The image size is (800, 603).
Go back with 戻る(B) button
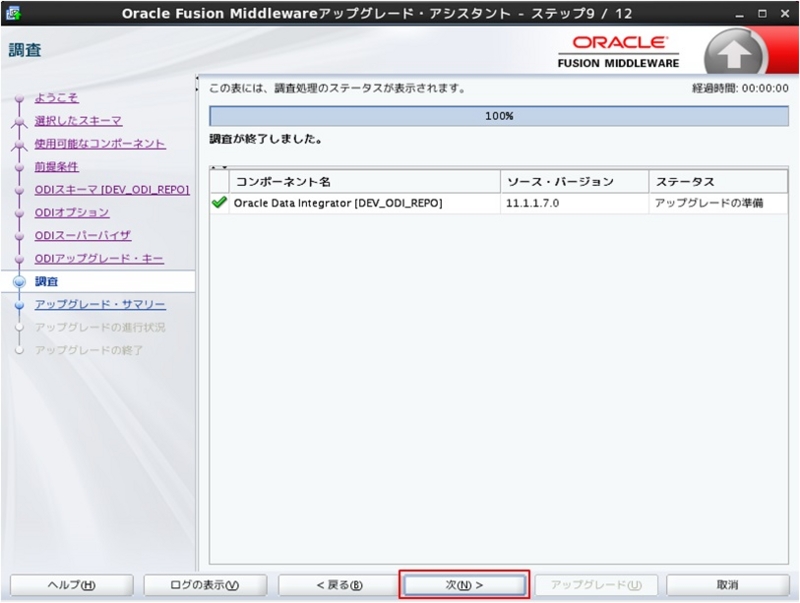click(x=339, y=585)
